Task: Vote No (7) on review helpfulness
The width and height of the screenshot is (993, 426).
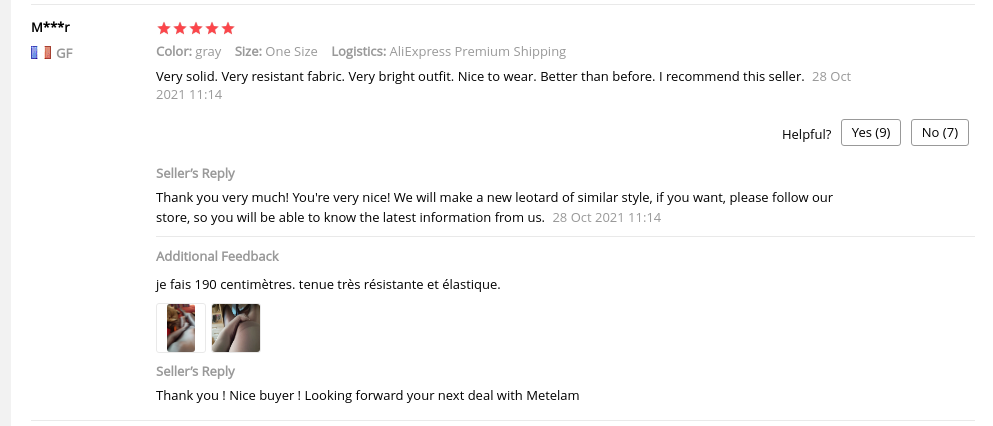Action: click(x=939, y=133)
